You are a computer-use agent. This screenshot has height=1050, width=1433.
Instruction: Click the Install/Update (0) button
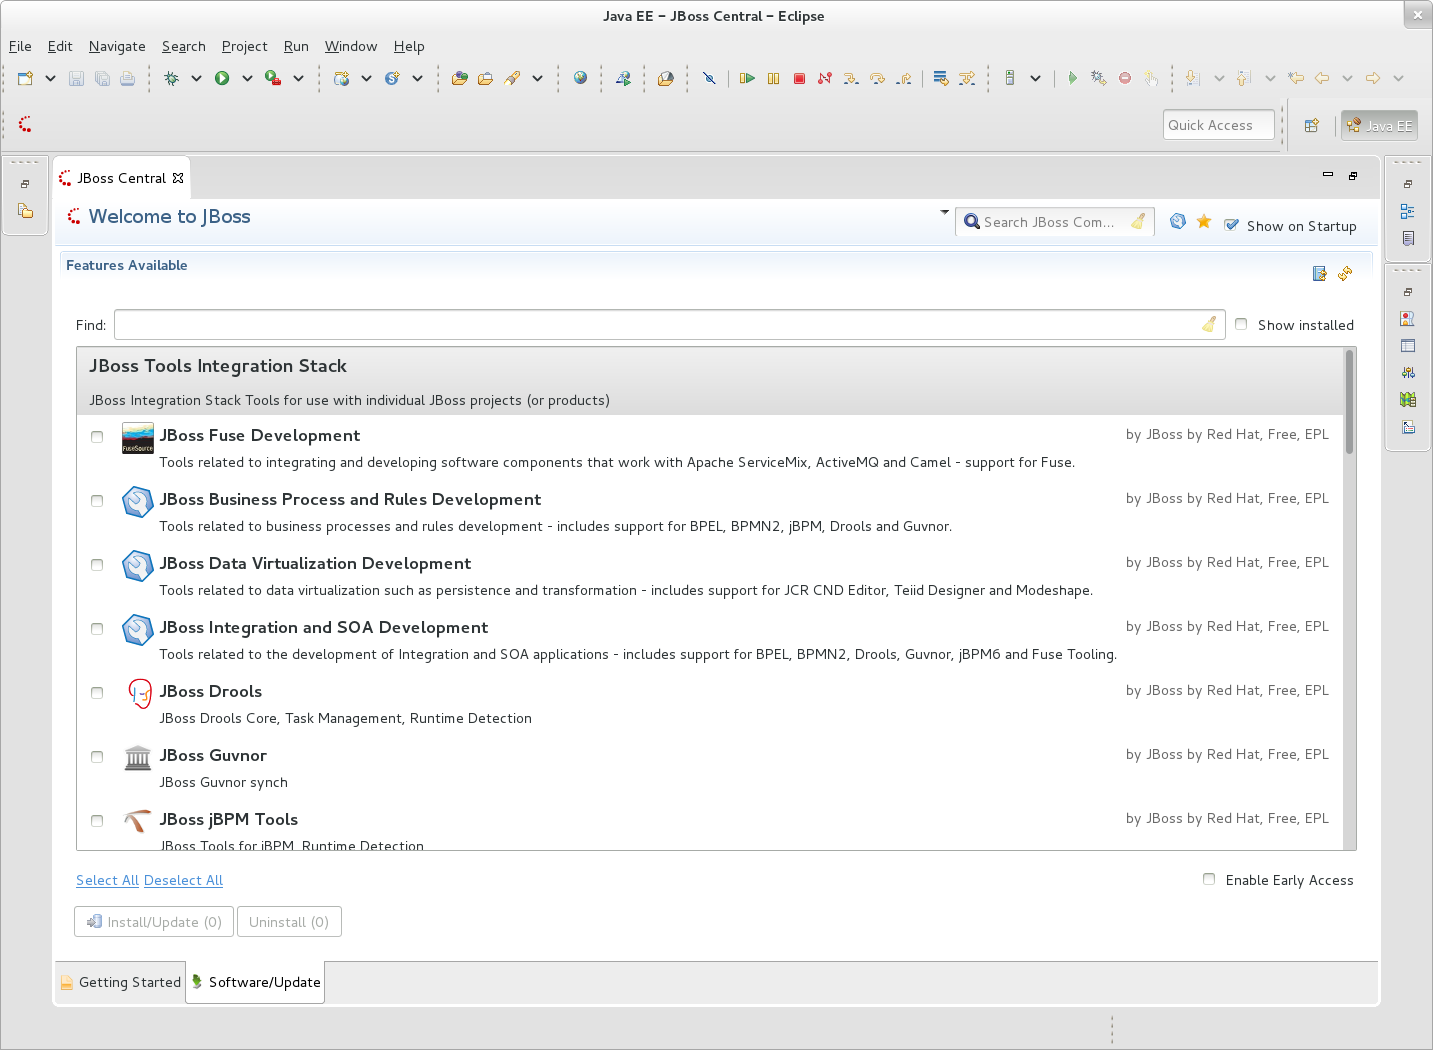154,922
